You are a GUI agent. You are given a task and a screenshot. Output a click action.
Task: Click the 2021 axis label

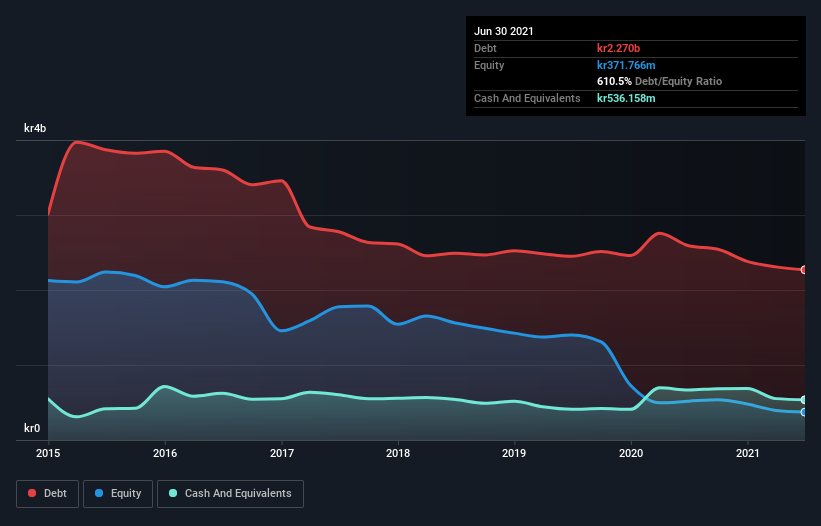coord(748,453)
